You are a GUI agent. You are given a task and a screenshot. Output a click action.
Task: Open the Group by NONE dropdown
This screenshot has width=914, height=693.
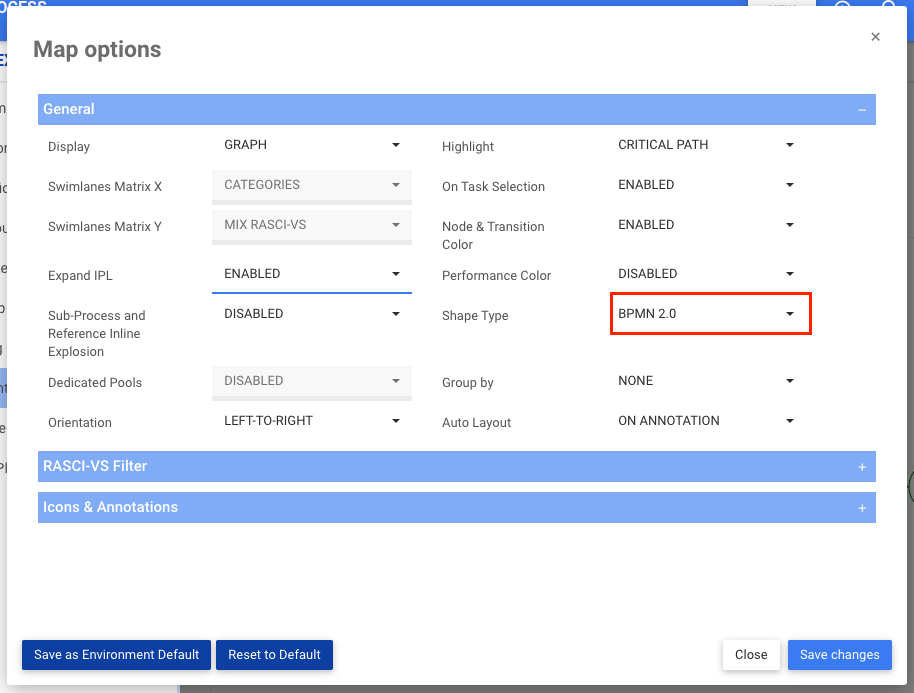706,381
